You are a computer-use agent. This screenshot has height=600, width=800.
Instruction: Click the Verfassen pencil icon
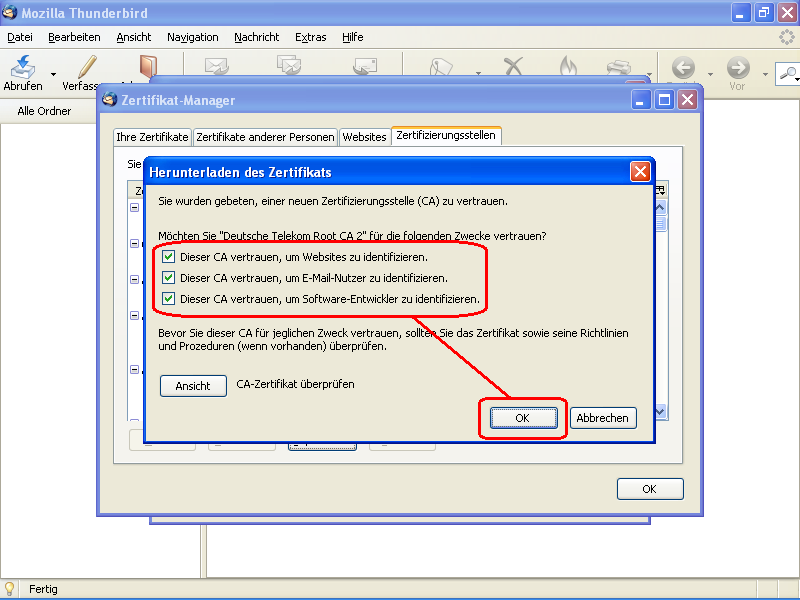coord(87,67)
